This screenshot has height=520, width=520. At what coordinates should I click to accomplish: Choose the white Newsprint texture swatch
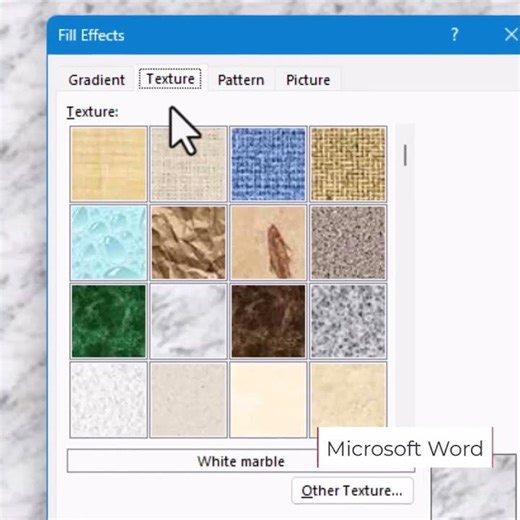click(x=109, y=400)
